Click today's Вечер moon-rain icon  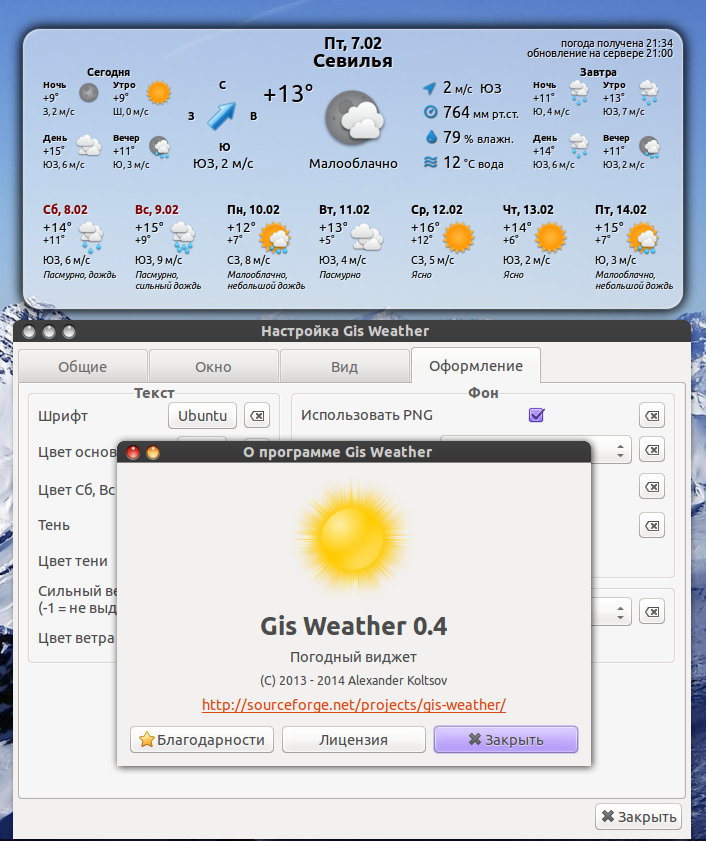pyautogui.click(x=159, y=146)
